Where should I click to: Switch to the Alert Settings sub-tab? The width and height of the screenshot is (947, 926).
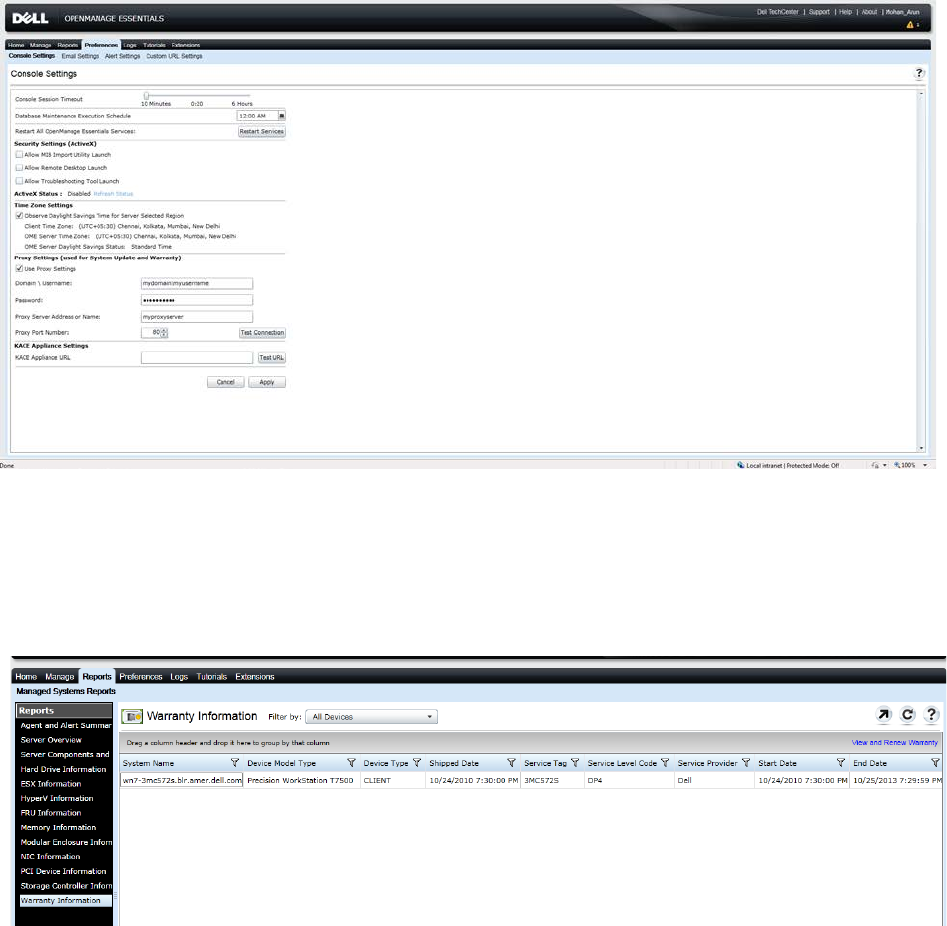(122, 56)
